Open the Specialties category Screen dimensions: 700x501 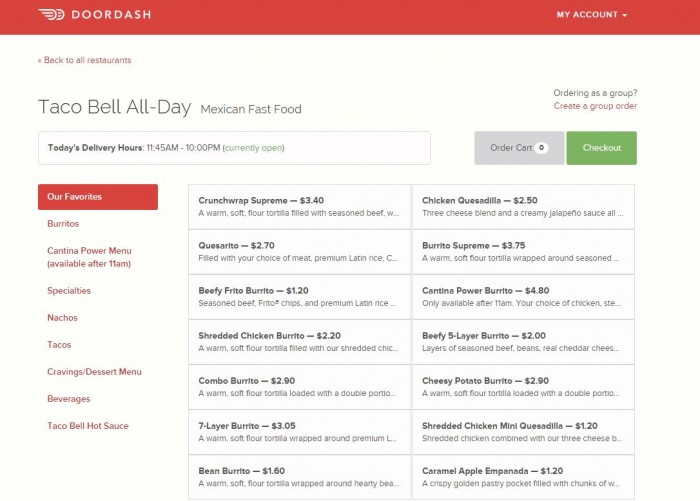coord(69,291)
